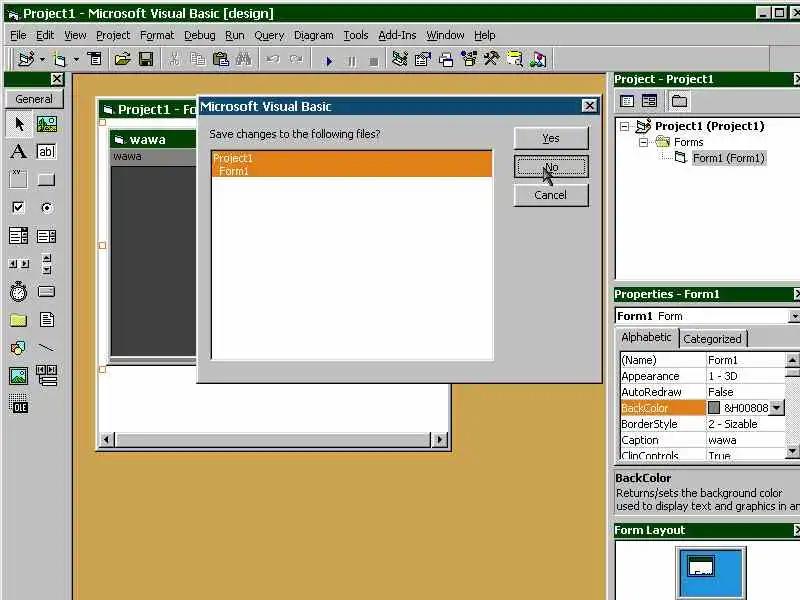Open the Project Explorer toolbar icon
The height and width of the screenshot is (600, 800).
pos(399,60)
